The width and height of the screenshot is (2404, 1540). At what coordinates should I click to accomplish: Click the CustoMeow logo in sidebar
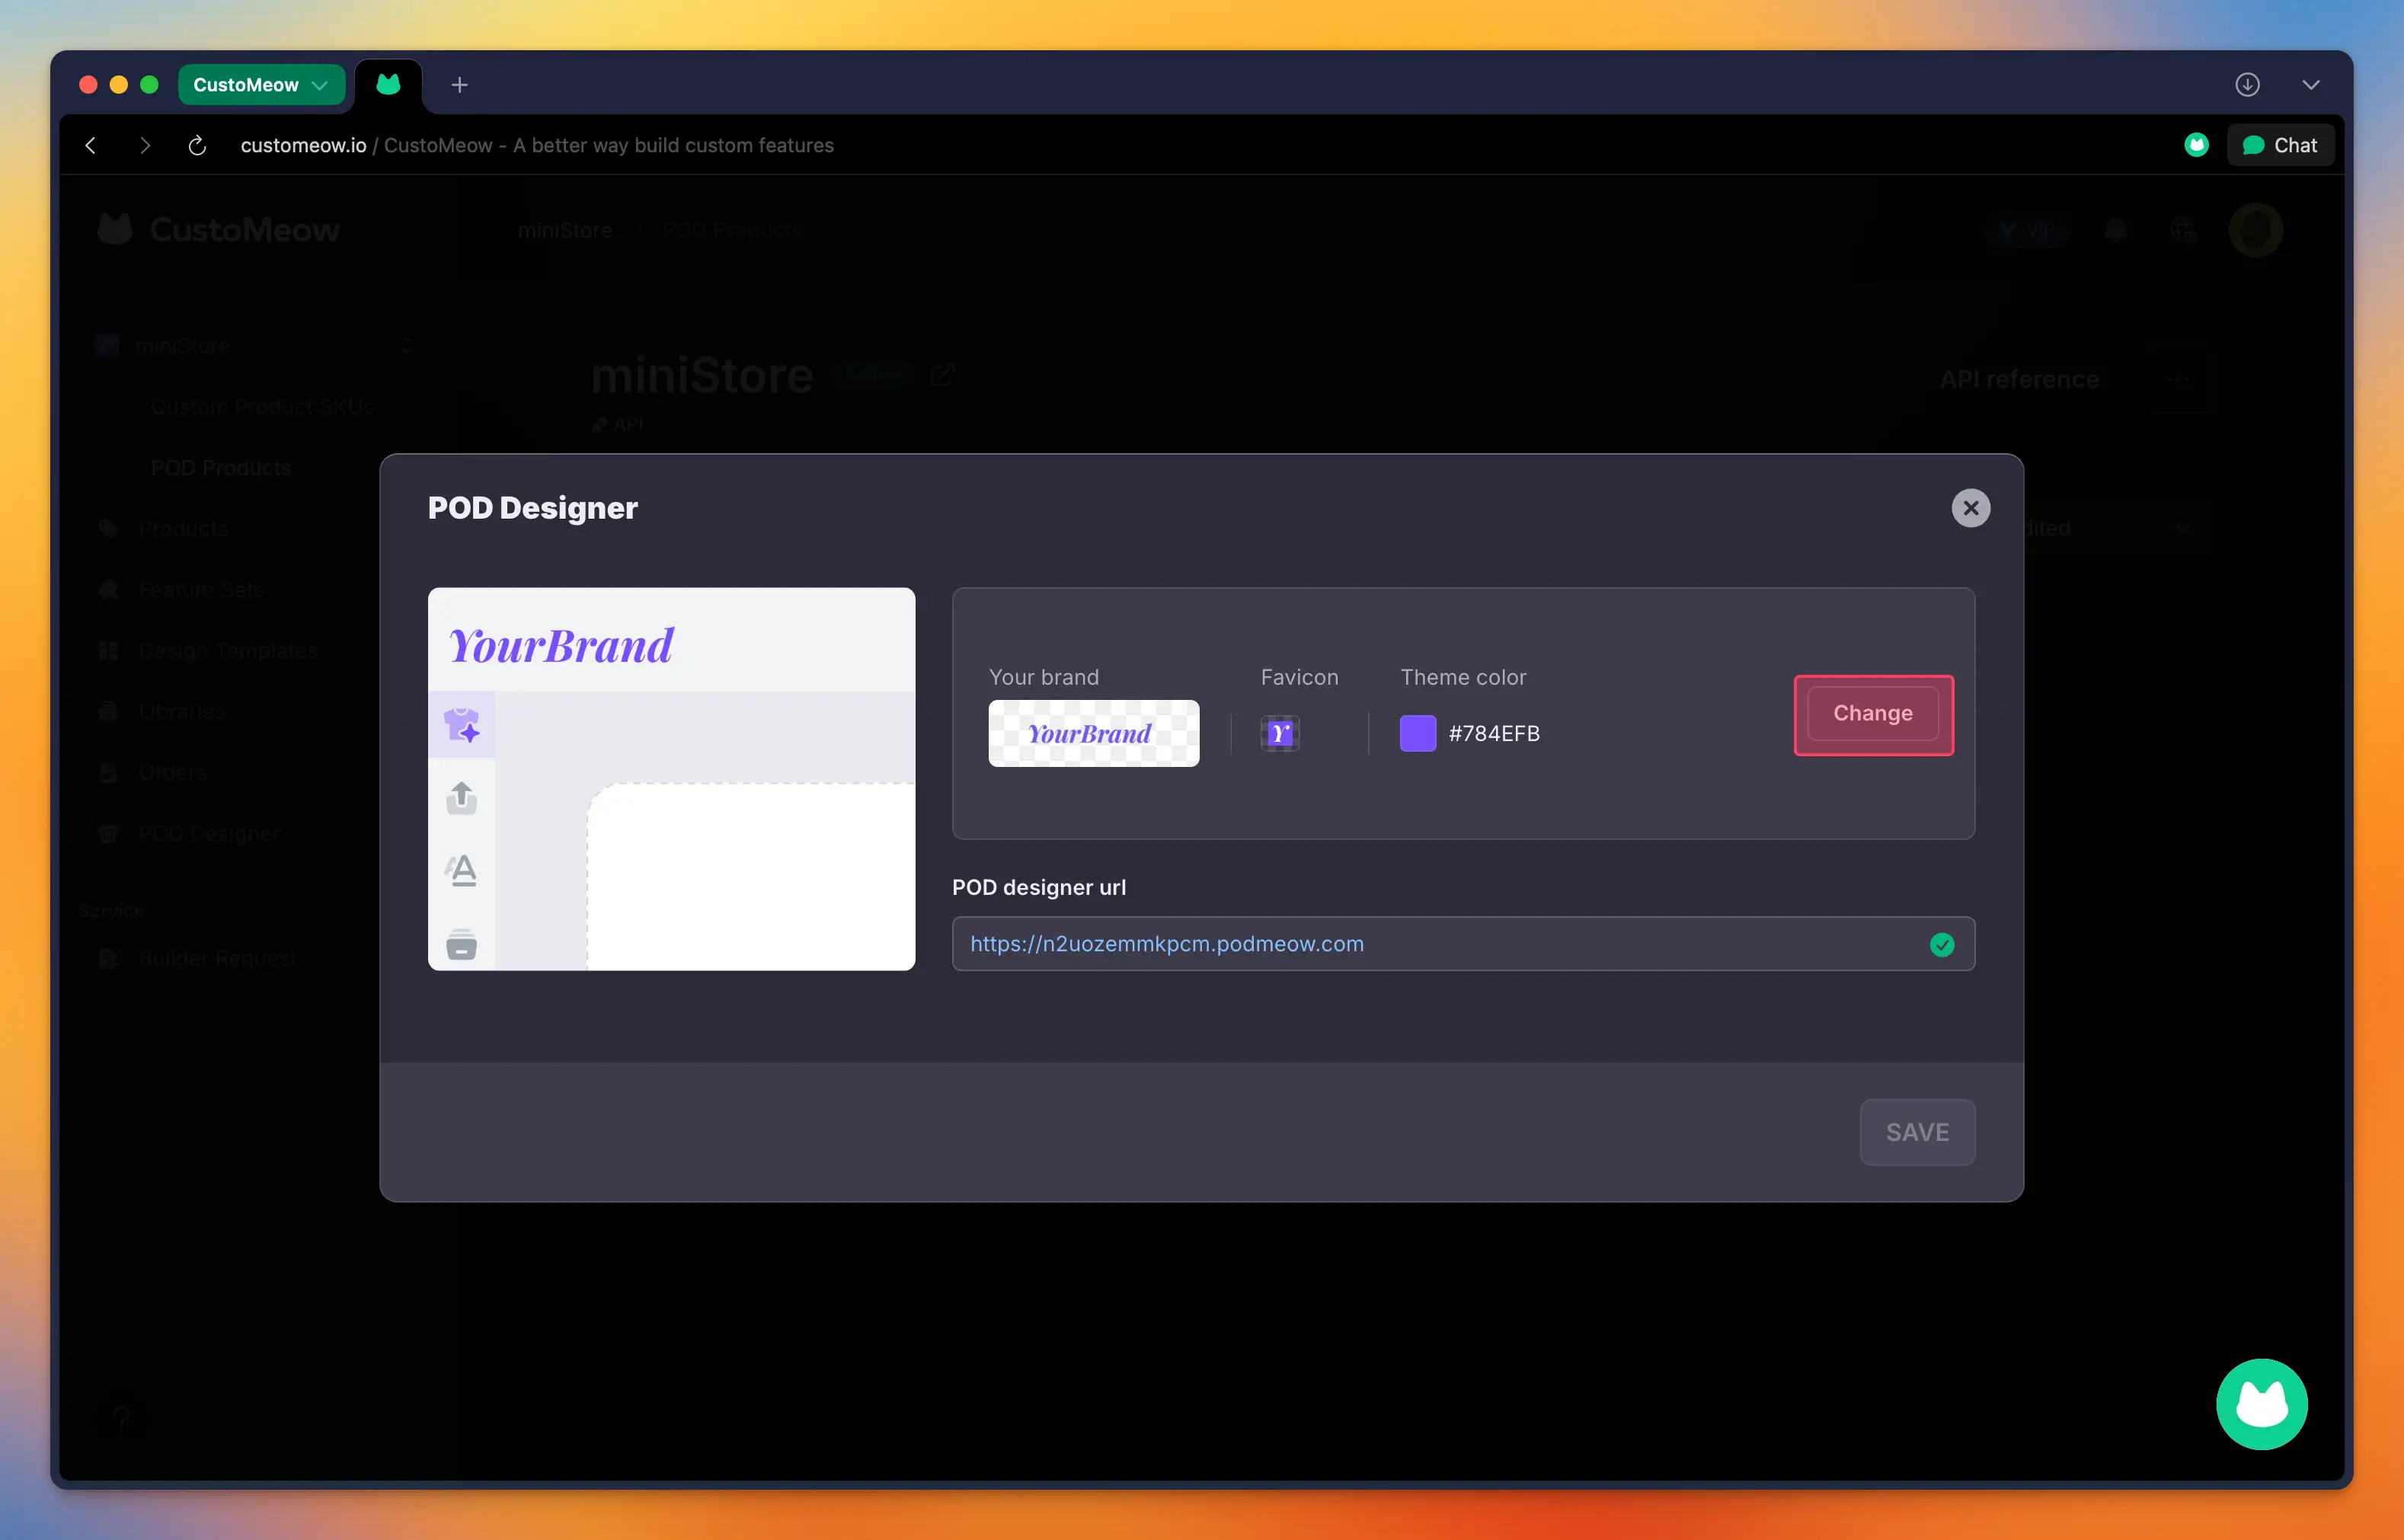pyautogui.click(x=219, y=230)
